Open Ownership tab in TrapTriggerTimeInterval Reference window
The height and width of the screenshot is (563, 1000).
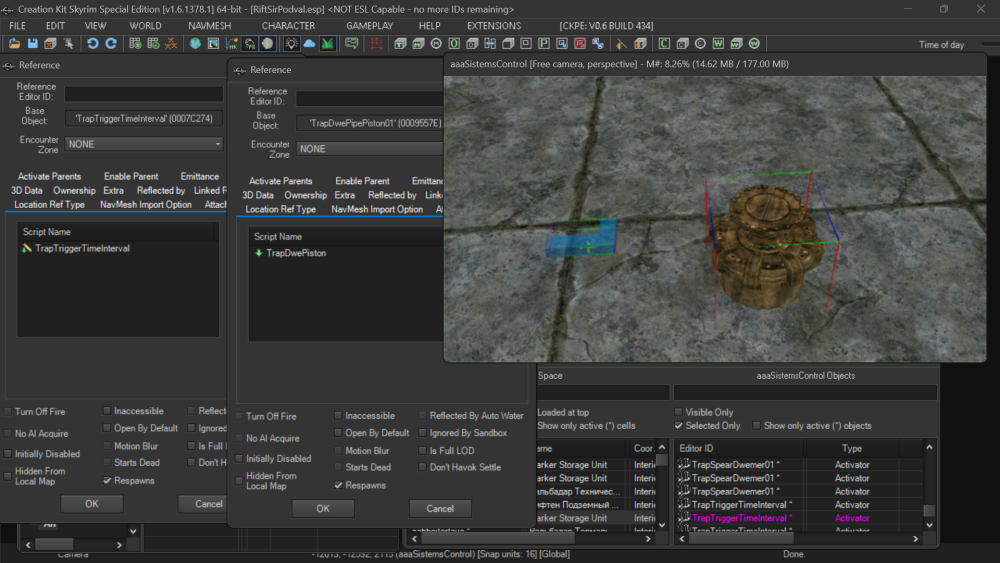click(74, 190)
